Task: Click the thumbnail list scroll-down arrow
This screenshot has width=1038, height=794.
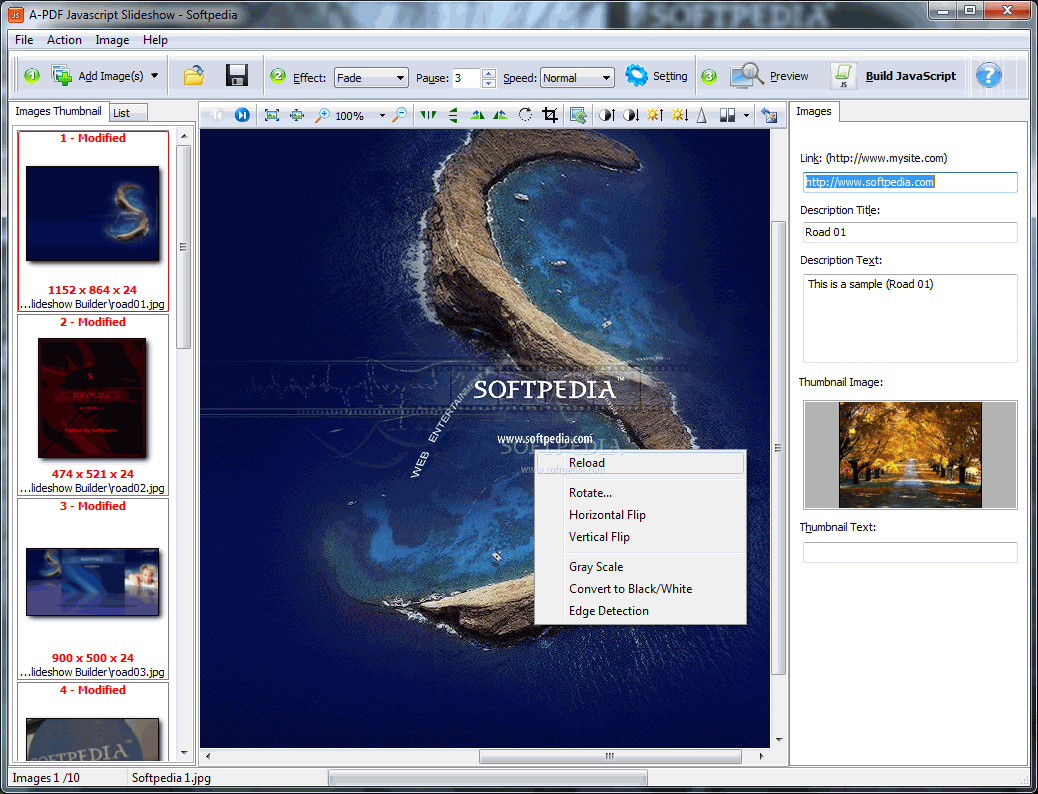Action: [x=184, y=753]
